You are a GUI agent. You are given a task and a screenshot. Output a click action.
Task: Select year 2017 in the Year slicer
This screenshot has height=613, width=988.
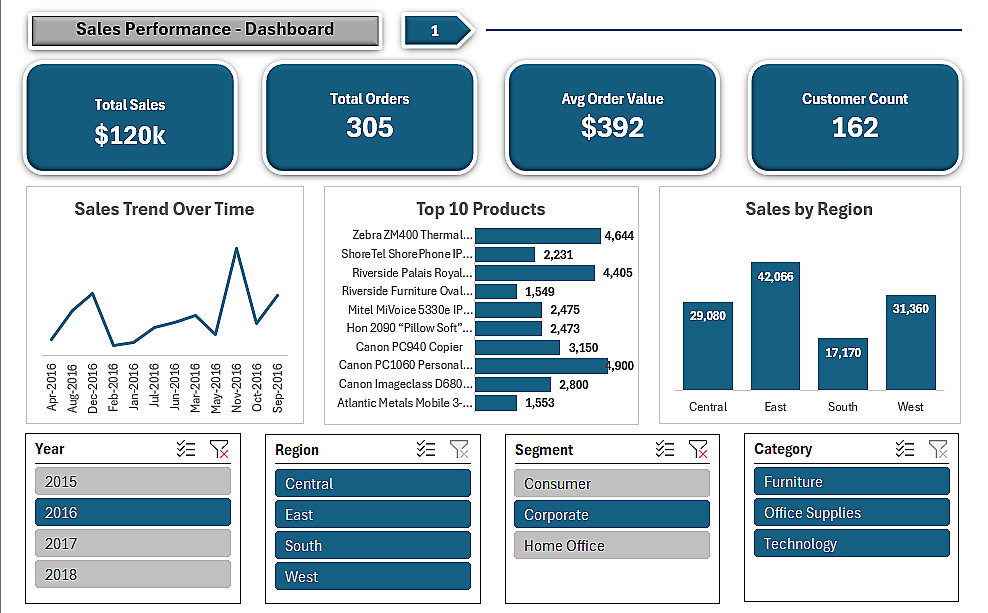pyautogui.click(x=133, y=543)
